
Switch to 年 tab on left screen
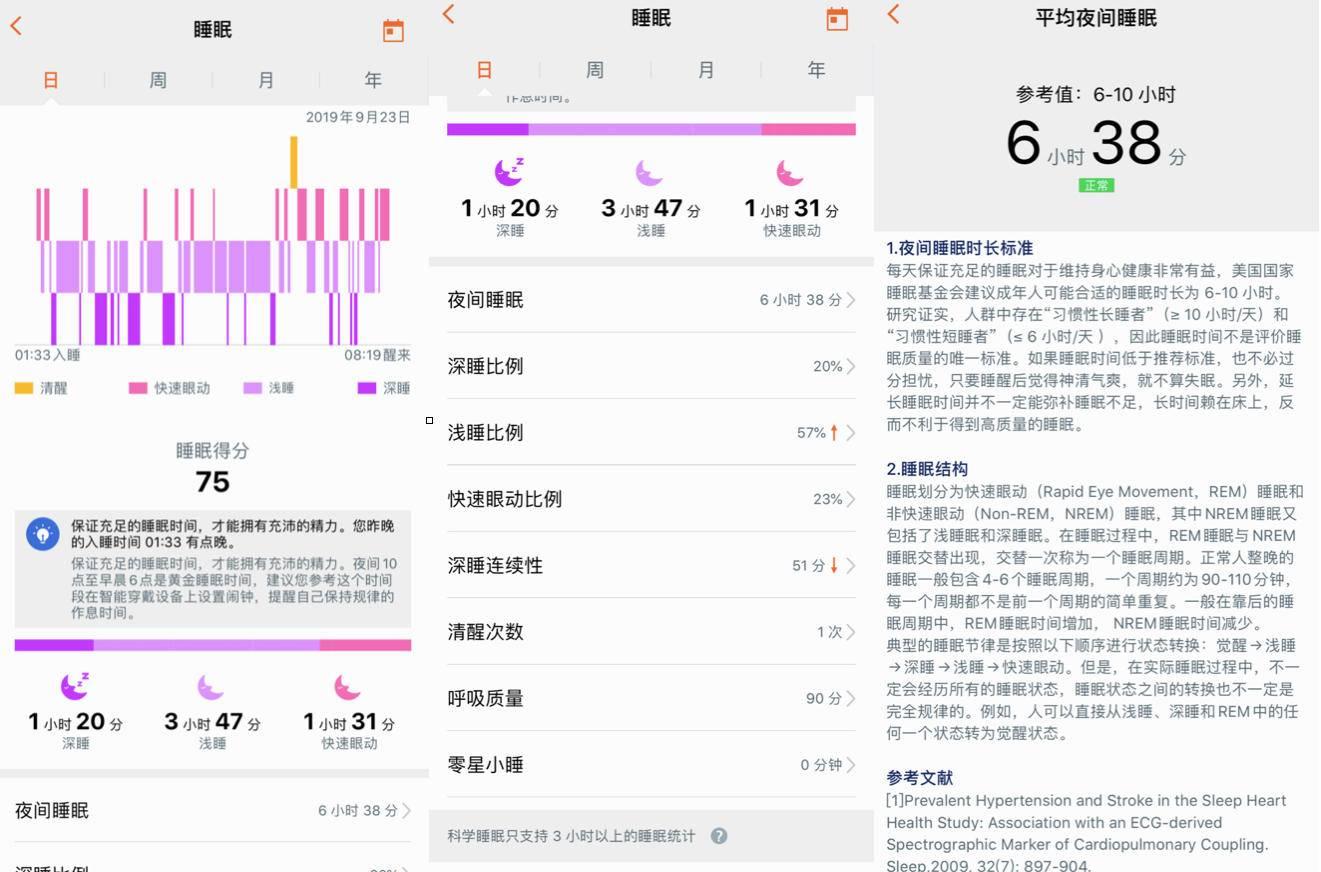pos(373,80)
